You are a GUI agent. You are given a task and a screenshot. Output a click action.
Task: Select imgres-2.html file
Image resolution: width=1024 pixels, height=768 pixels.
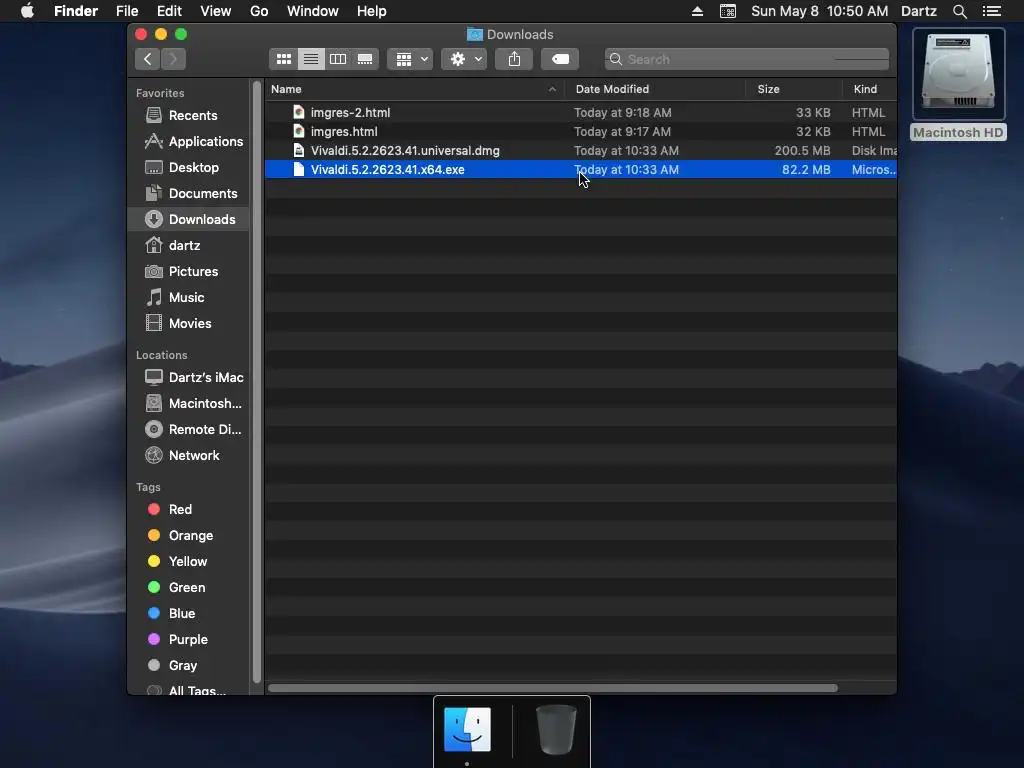pos(581,113)
